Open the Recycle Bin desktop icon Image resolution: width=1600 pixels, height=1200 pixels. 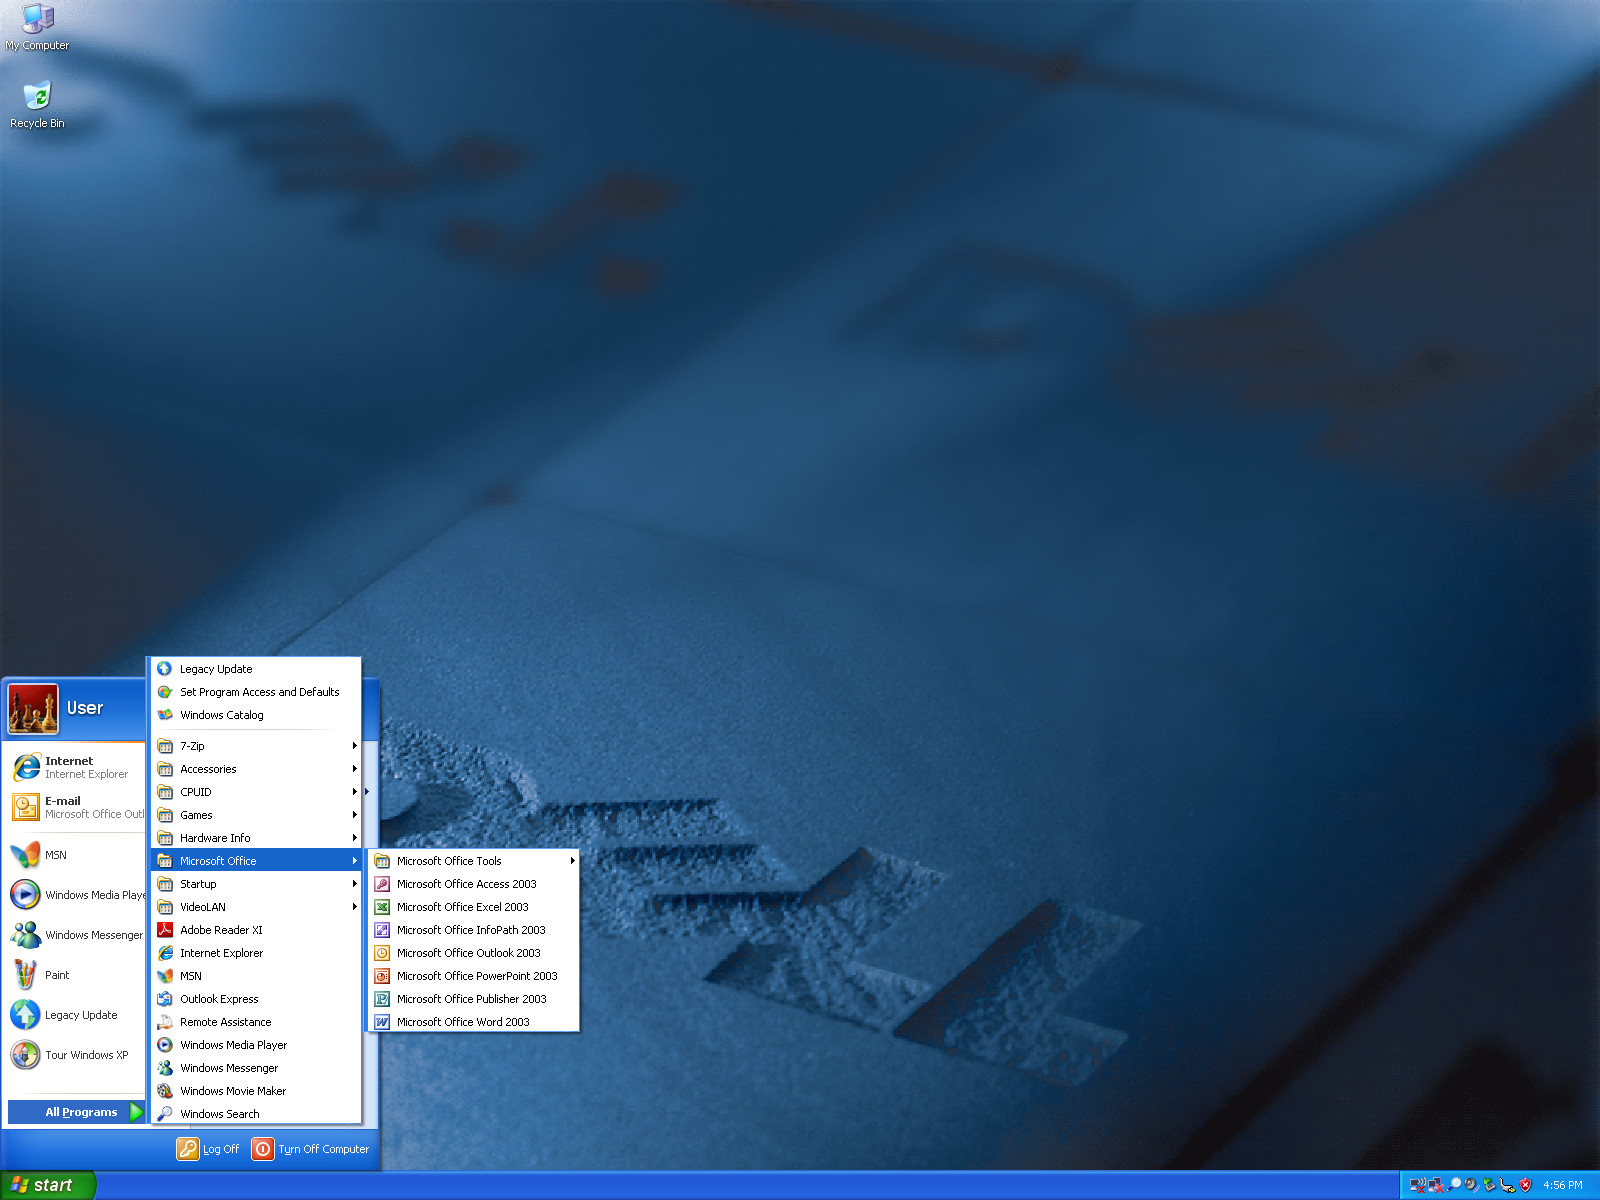coord(37,104)
